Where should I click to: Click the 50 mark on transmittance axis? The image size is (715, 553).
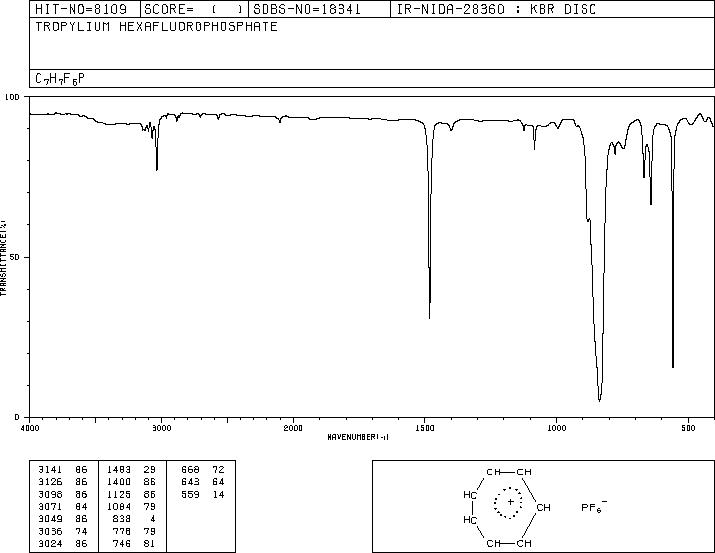[15, 257]
